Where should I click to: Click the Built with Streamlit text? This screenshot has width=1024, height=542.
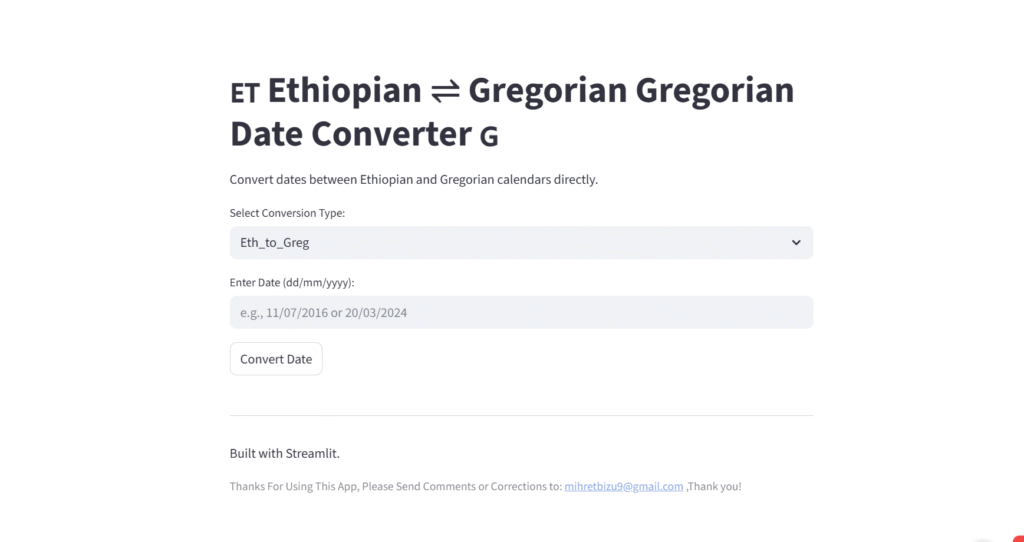[285, 453]
